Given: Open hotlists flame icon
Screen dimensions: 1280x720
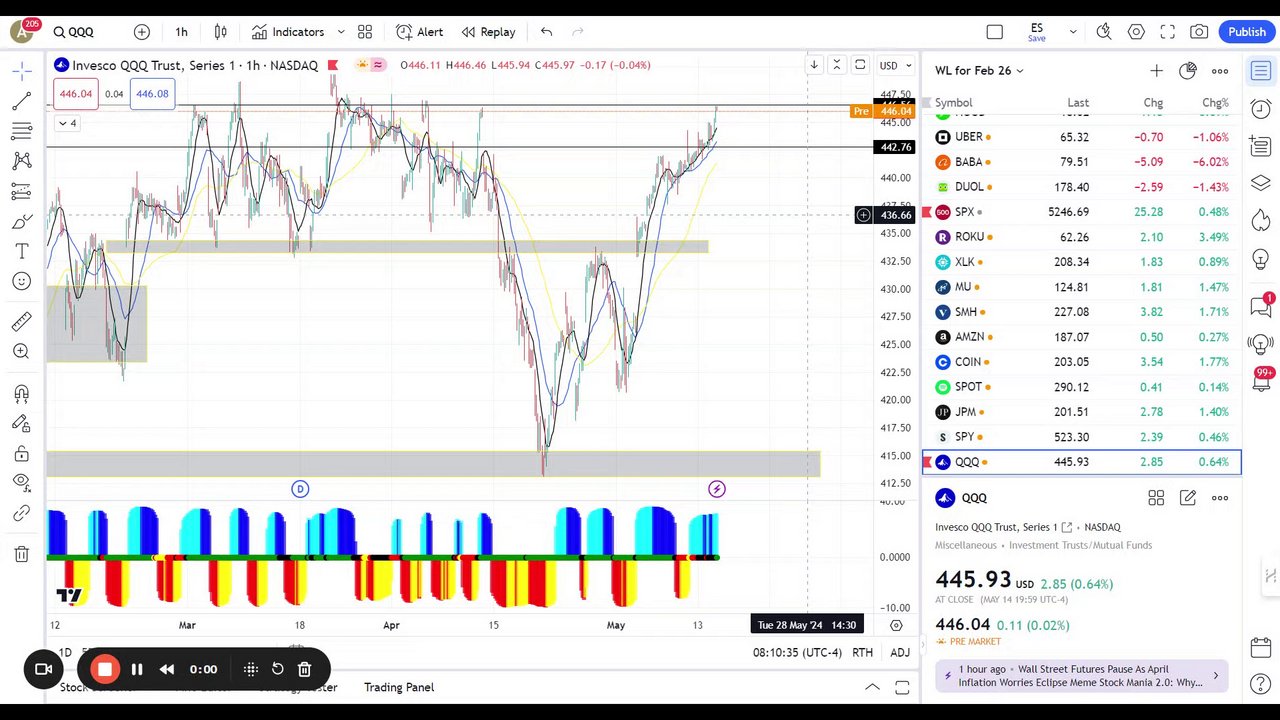Looking at the screenshot, I should tap(1261, 220).
